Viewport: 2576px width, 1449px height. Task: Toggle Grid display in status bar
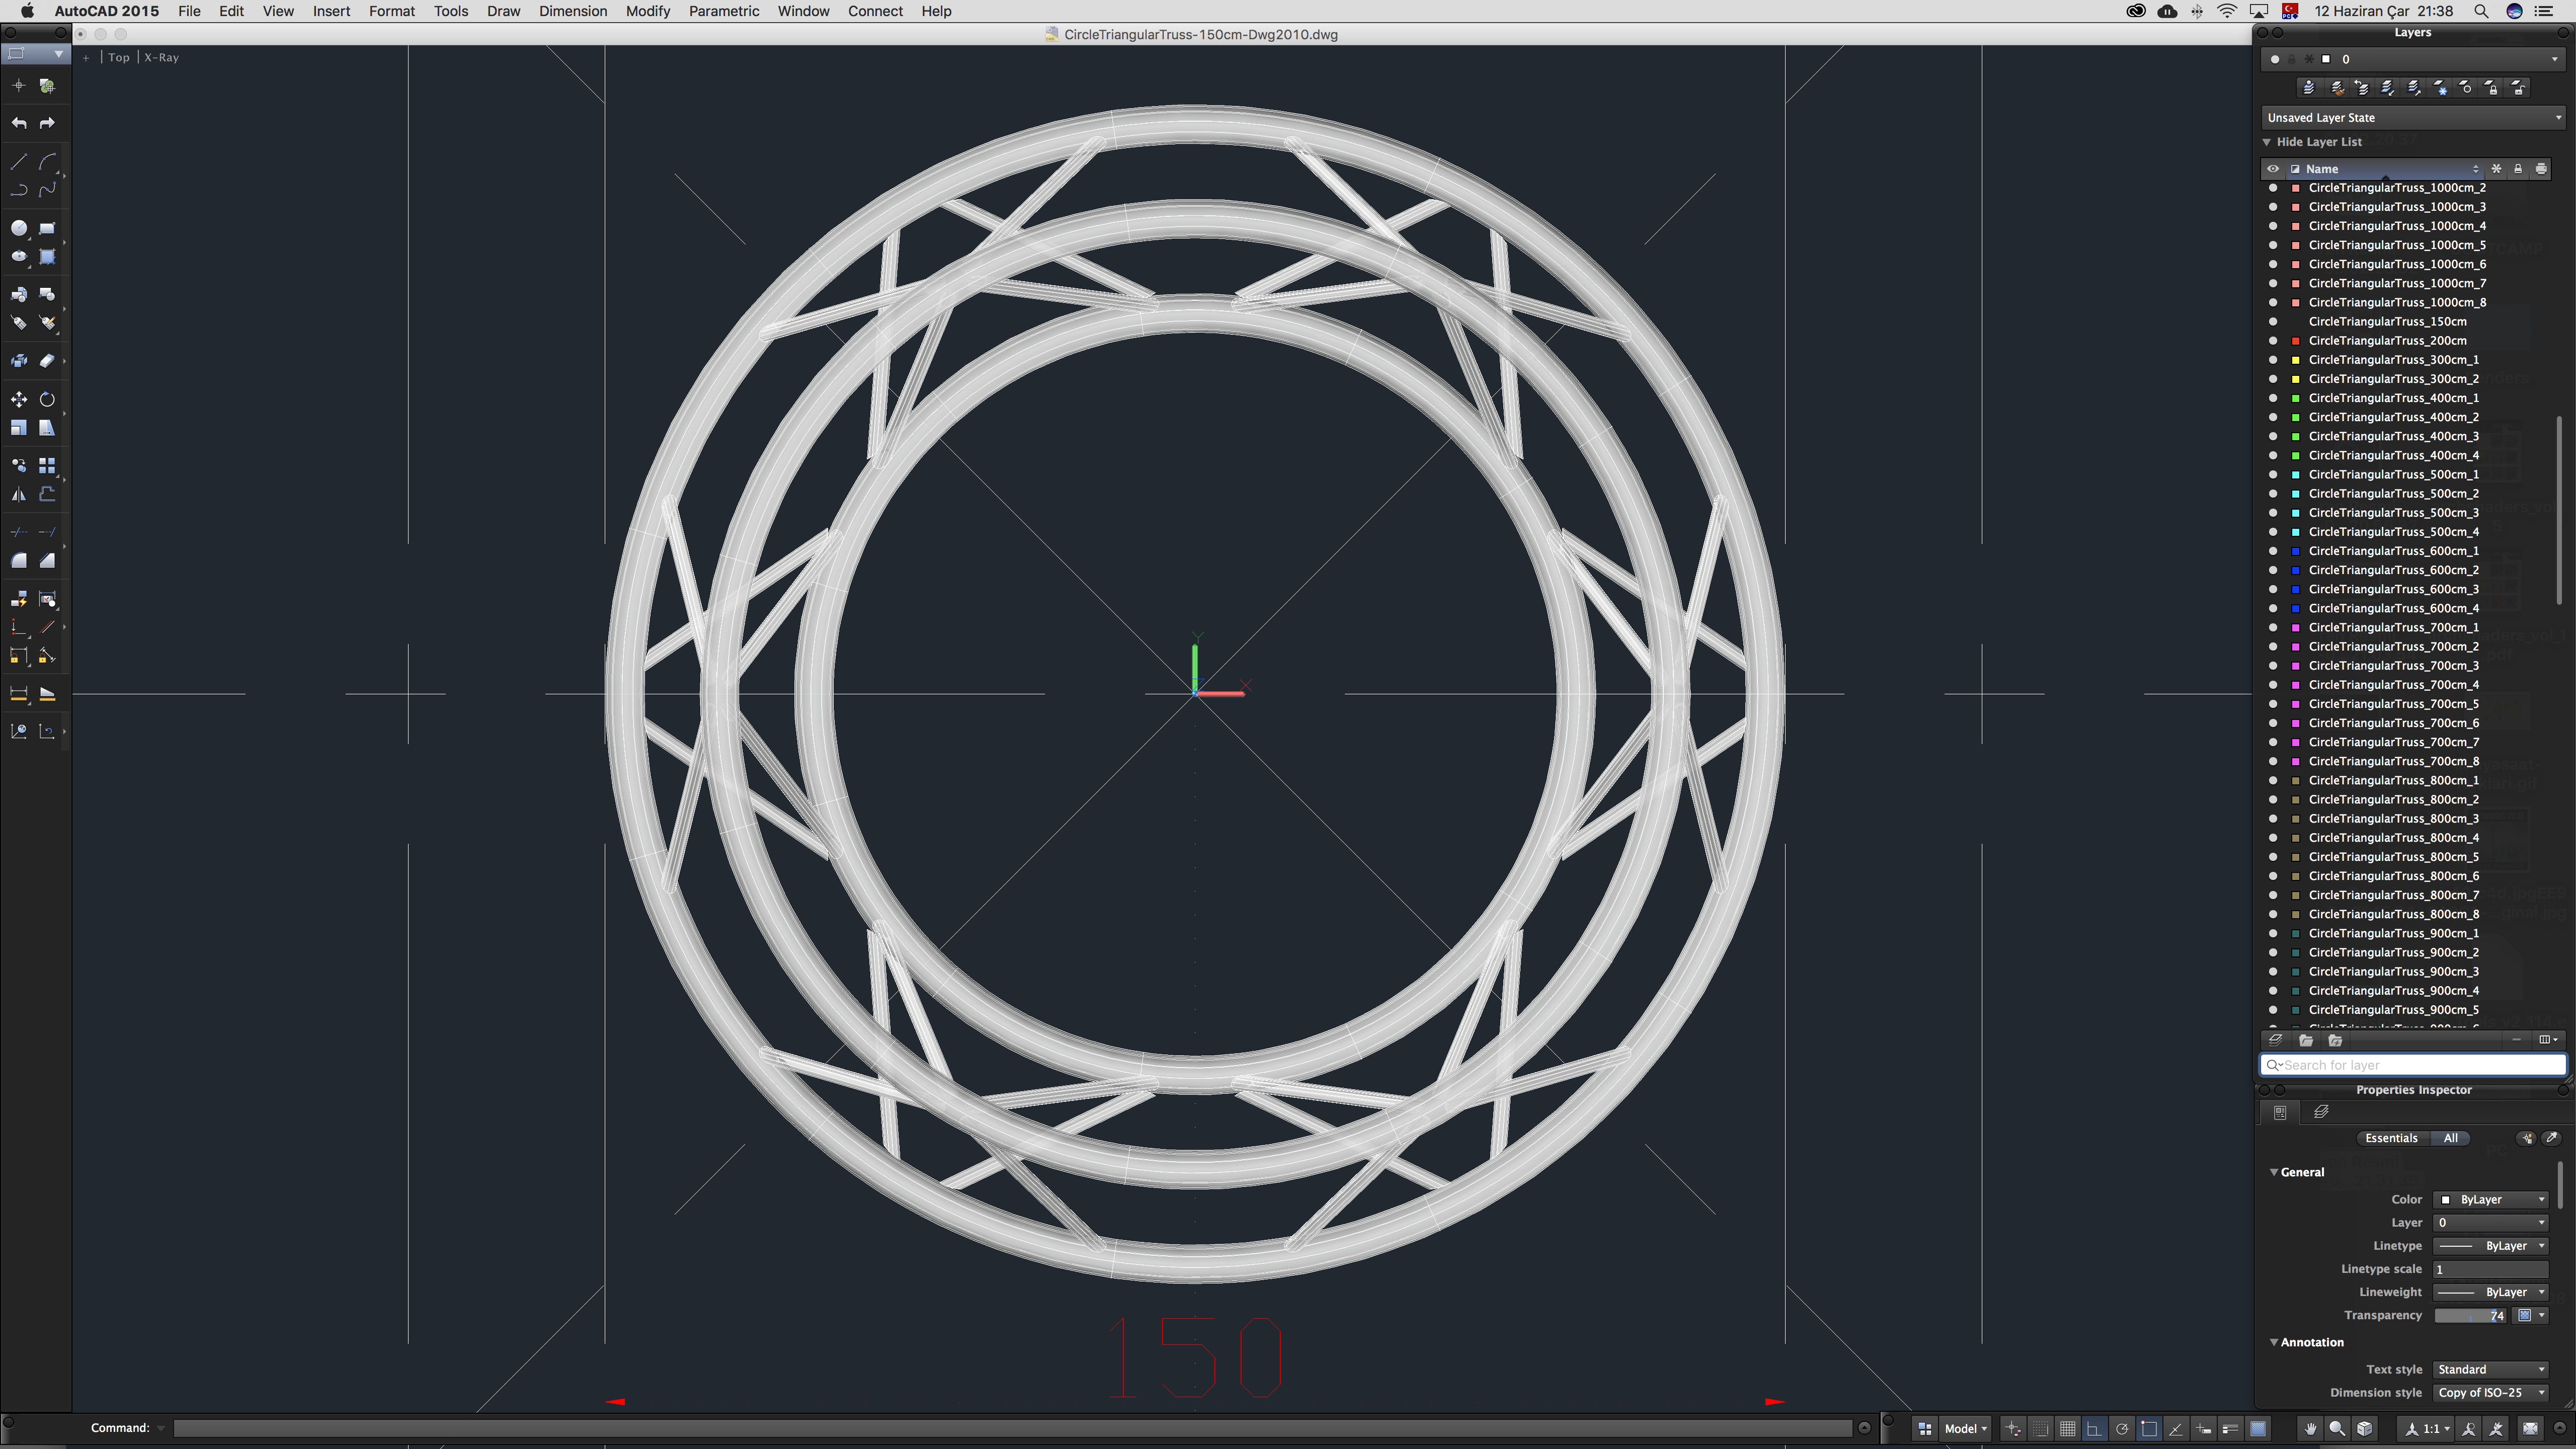(x=2067, y=1428)
